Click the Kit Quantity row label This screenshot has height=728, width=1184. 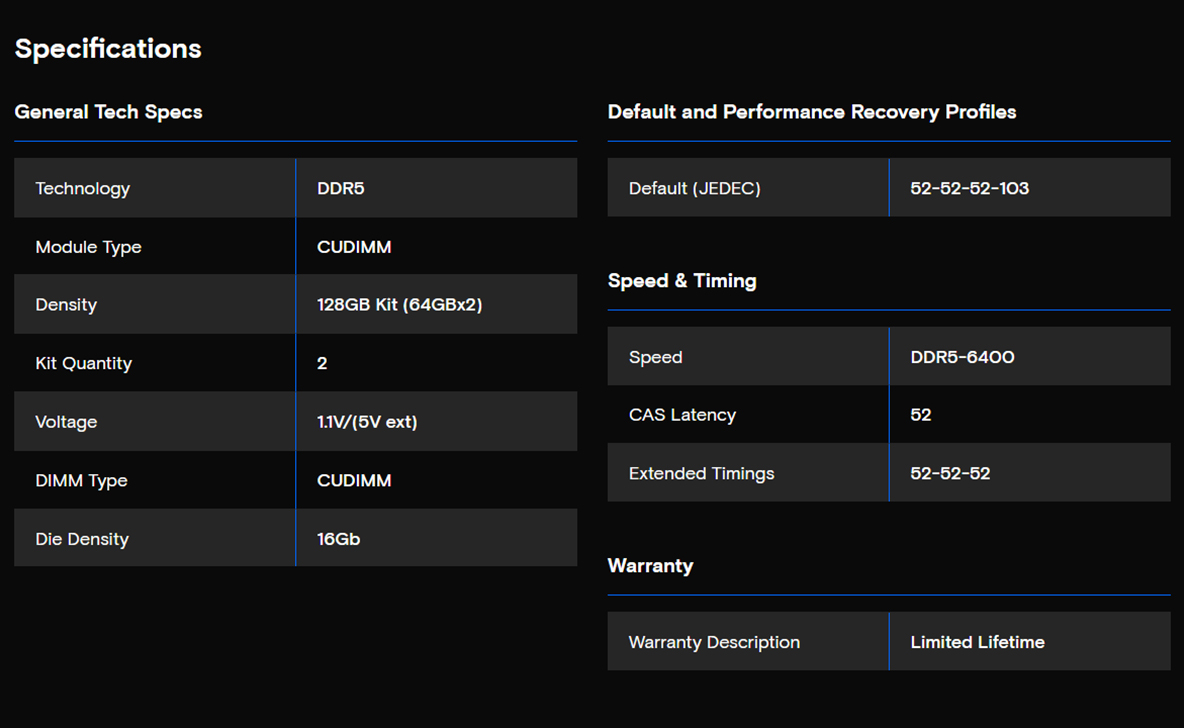84,363
